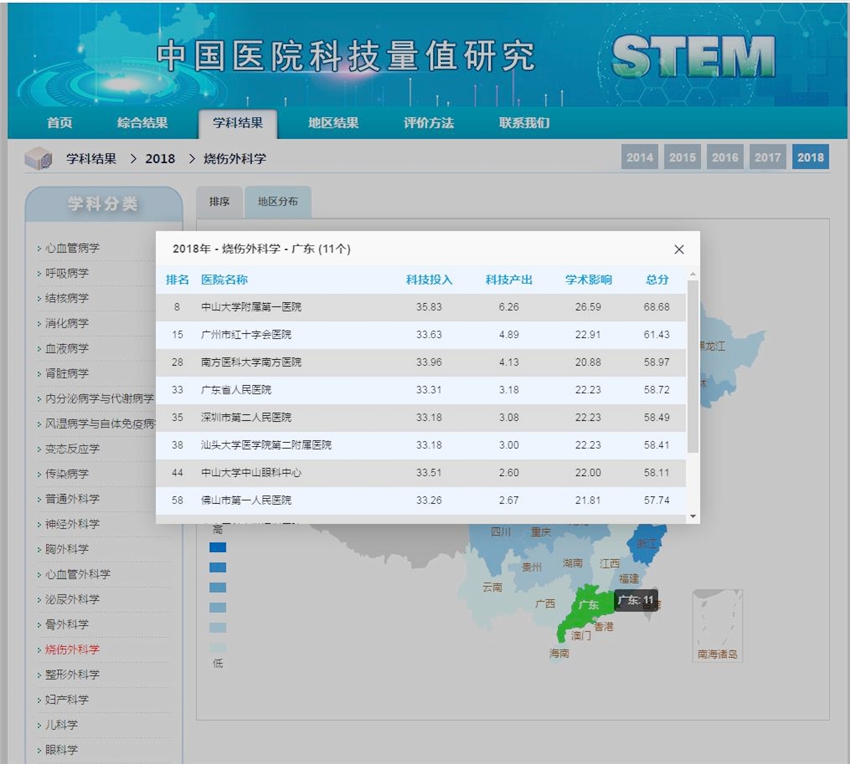850x764 pixels.
Task: Click the darkest blue legend swatch
Action: [218, 548]
